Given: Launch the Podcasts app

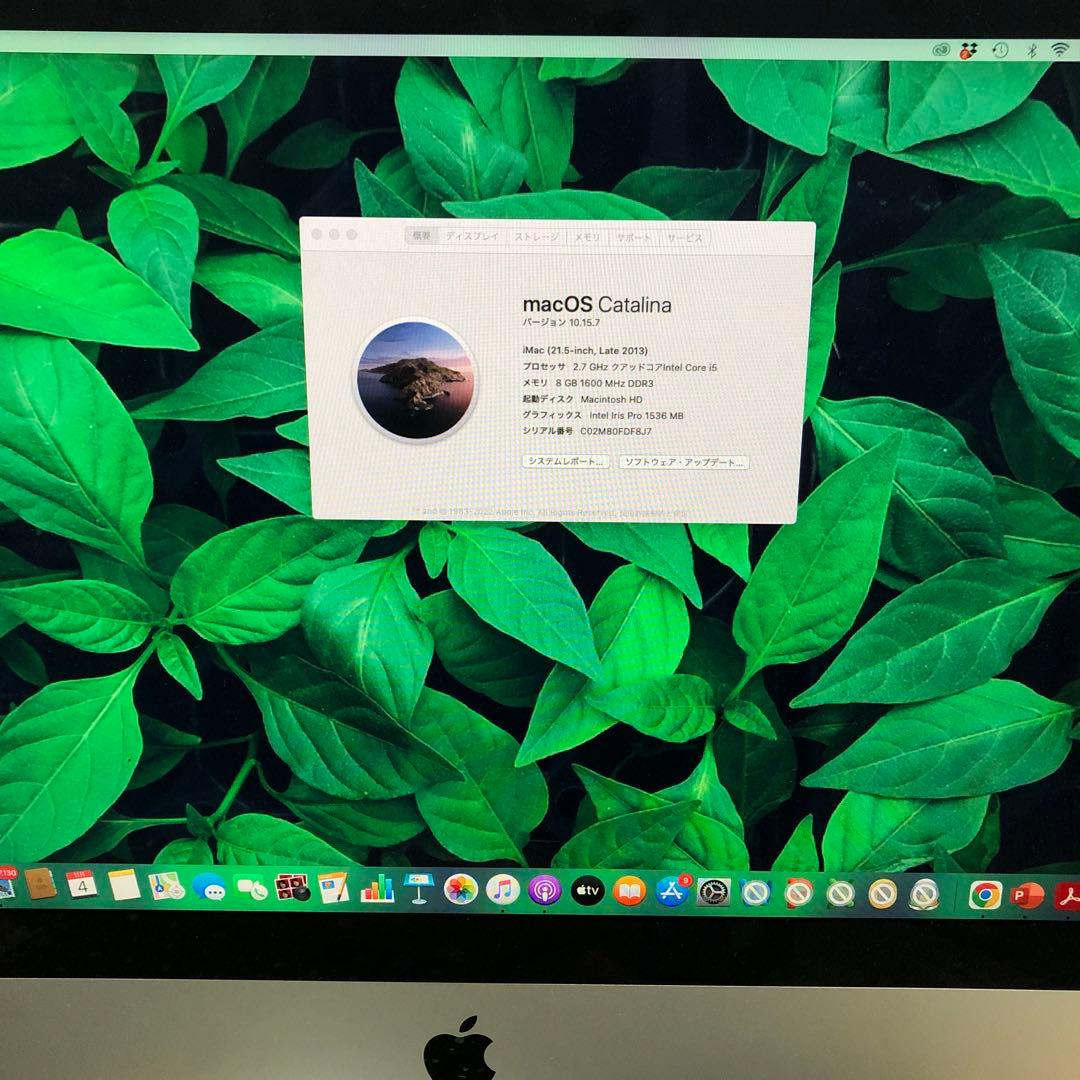Looking at the screenshot, I should point(544,889).
